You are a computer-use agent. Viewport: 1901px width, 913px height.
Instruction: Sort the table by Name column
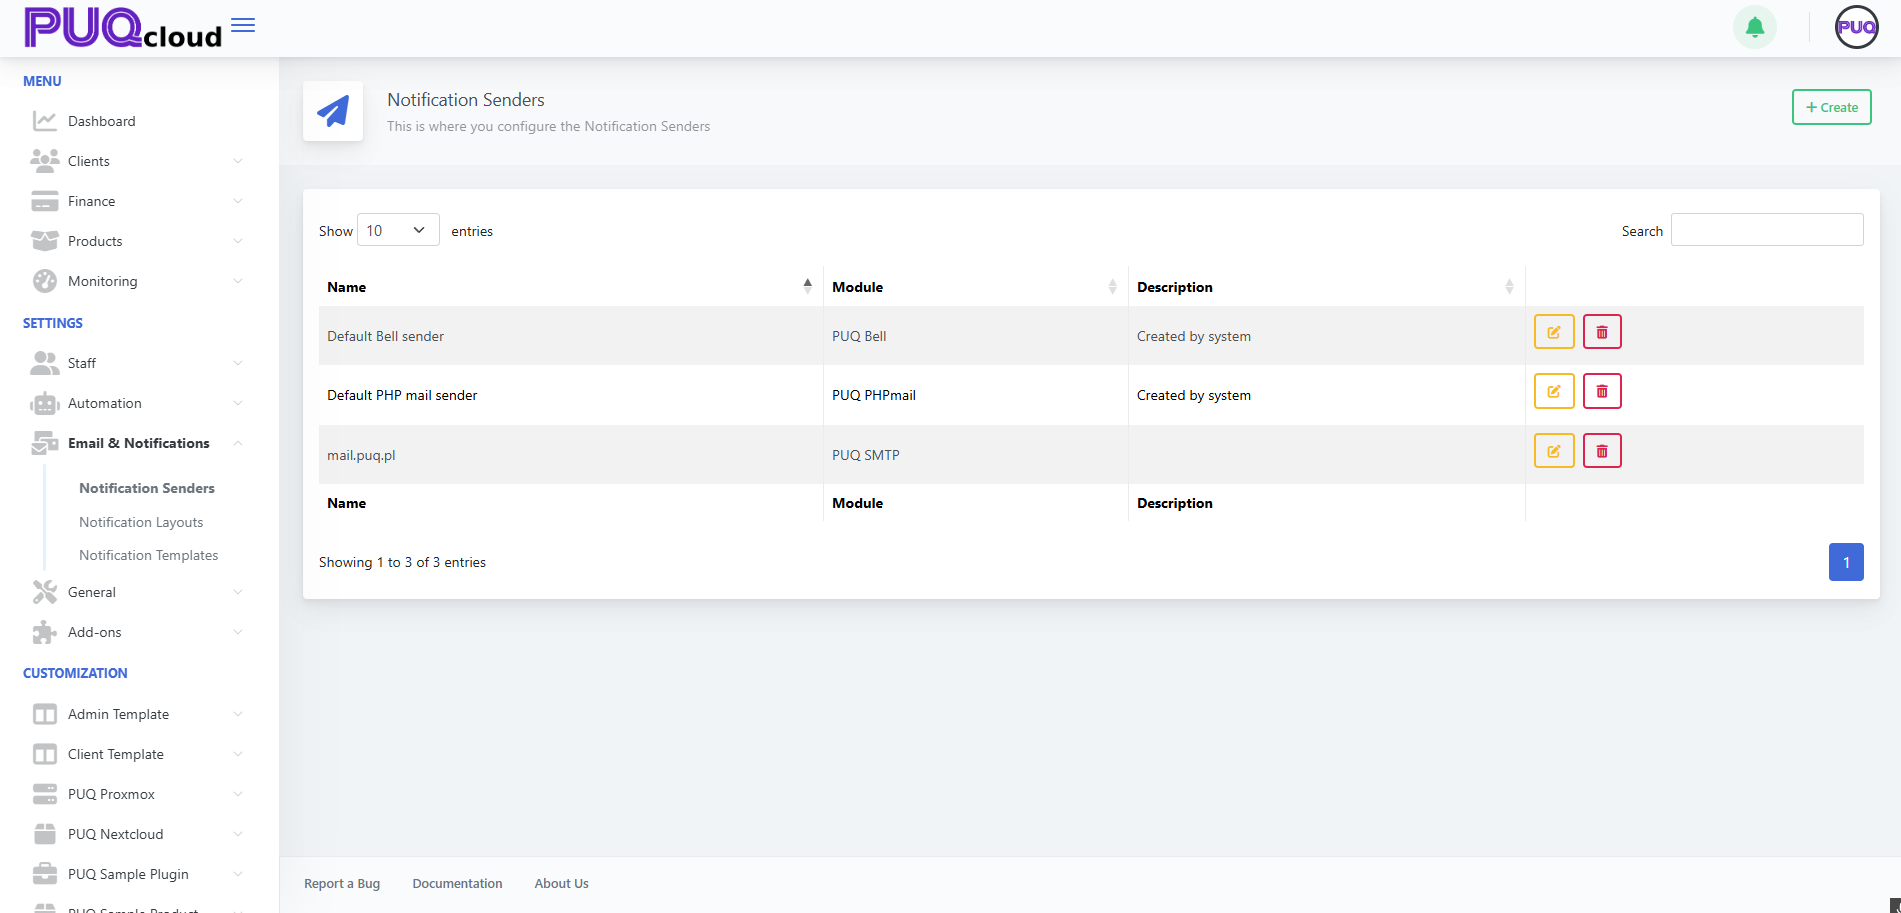pos(570,287)
